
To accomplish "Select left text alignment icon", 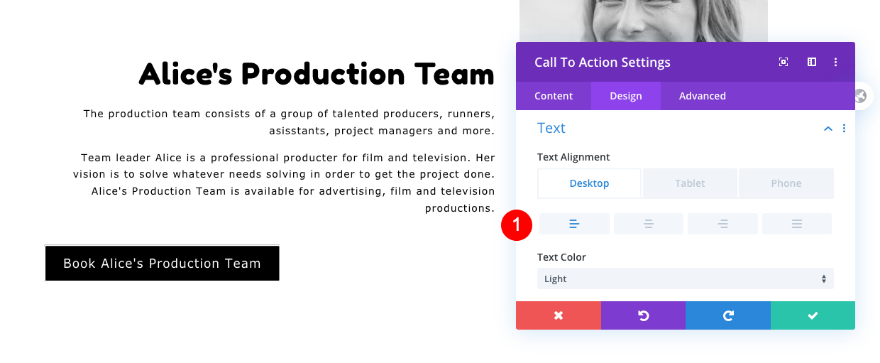I will 574,224.
